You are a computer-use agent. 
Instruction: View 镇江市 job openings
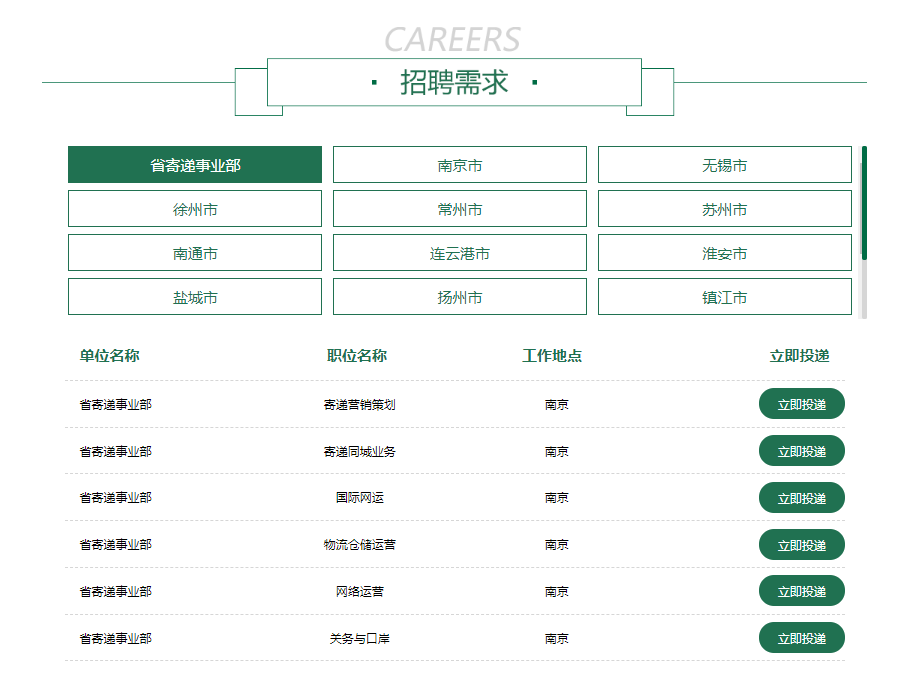[x=722, y=296]
